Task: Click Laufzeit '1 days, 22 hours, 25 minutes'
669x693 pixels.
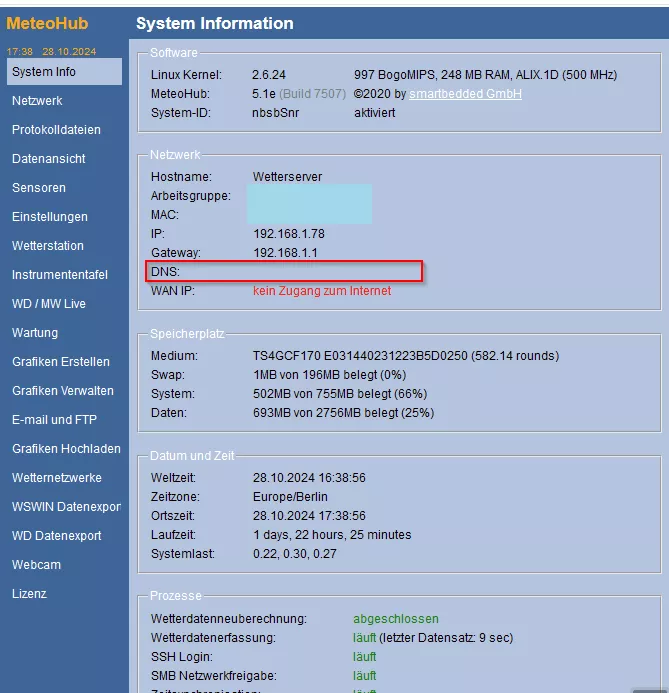Action: coord(332,535)
